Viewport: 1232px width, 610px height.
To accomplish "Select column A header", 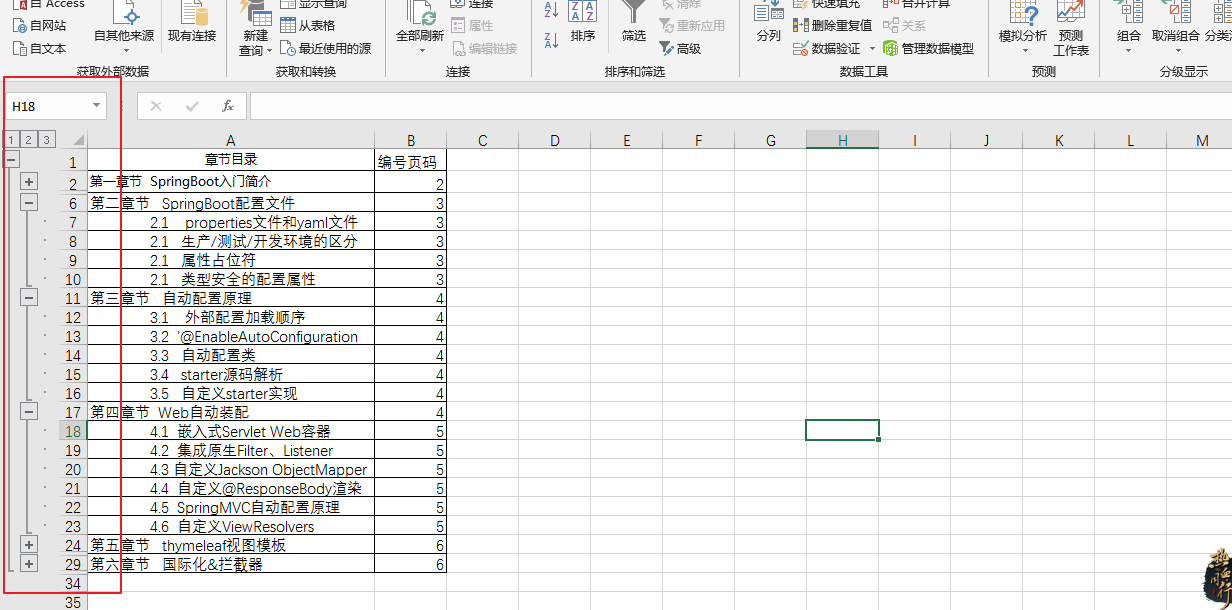I will 231,140.
